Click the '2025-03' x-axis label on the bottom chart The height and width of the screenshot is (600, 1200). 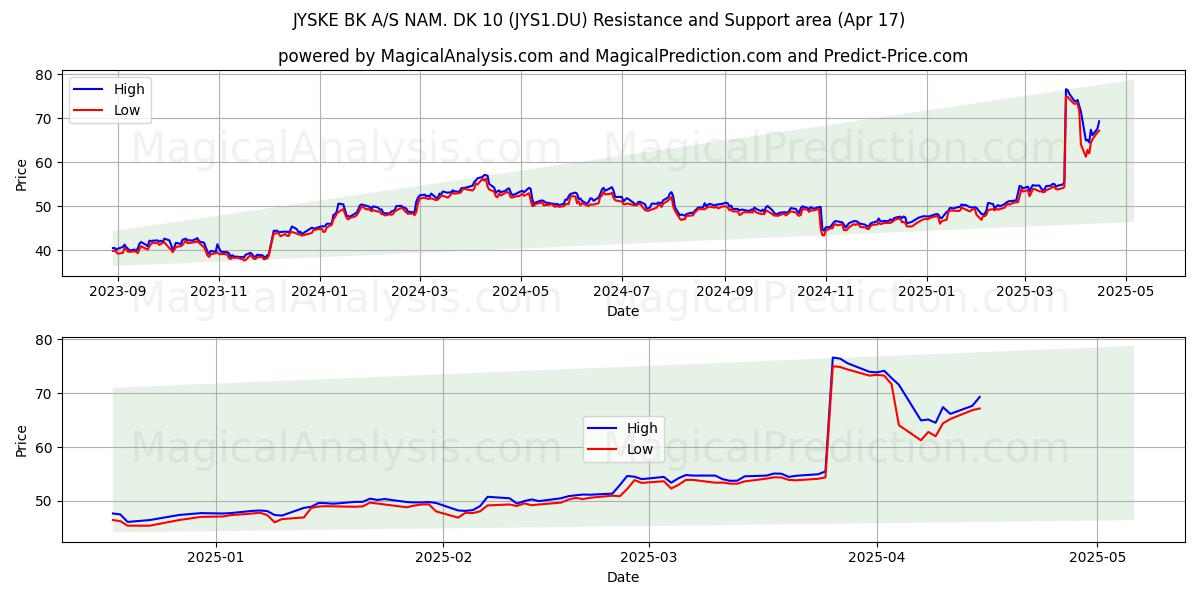click(649, 556)
